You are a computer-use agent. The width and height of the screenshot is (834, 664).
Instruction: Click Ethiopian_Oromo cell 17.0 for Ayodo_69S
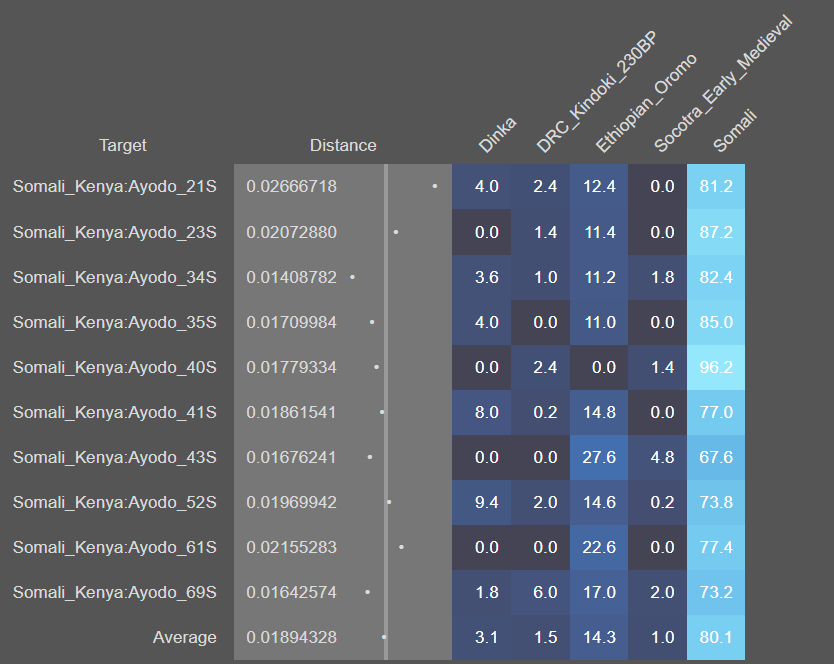pyautogui.click(x=599, y=592)
